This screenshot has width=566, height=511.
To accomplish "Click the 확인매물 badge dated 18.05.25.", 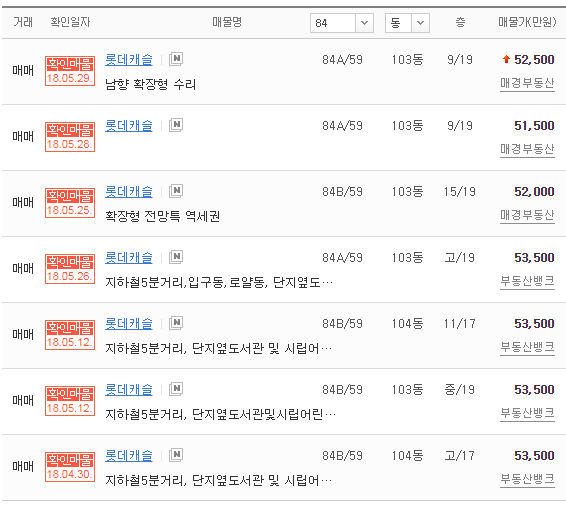I will 70,203.
